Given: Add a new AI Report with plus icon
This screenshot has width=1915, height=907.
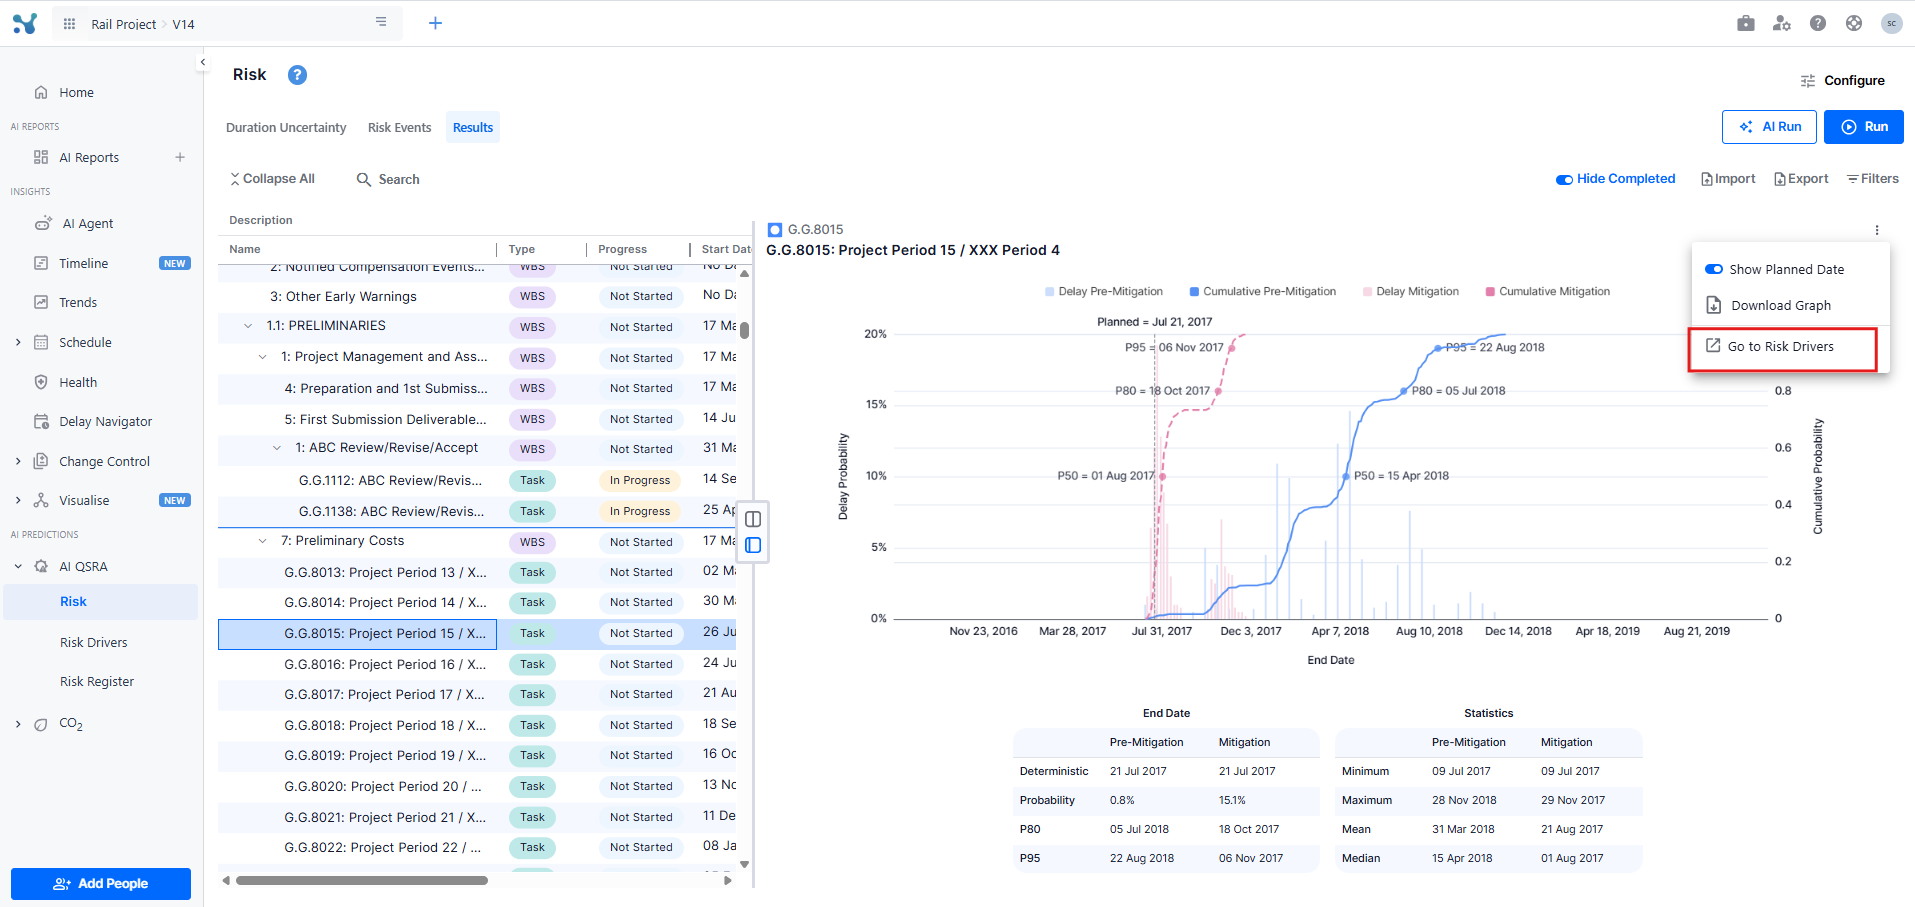Looking at the screenshot, I should click(x=180, y=157).
